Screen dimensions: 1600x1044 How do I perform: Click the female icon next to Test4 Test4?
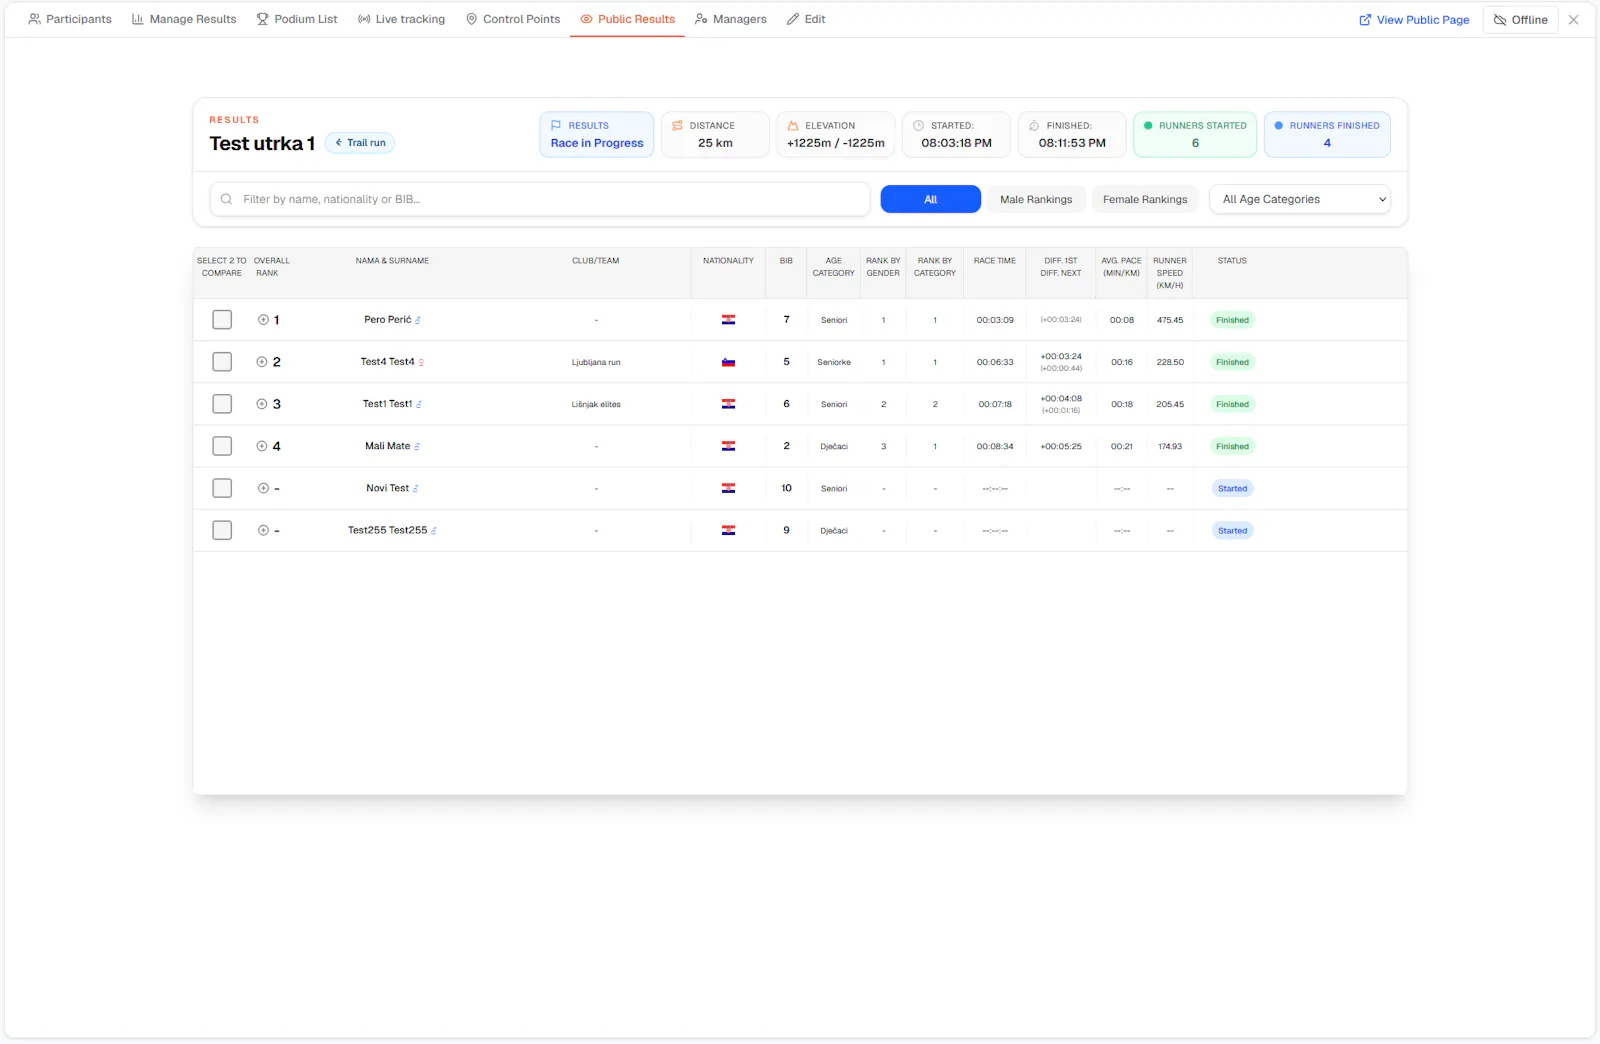click(x=421, y=362)
